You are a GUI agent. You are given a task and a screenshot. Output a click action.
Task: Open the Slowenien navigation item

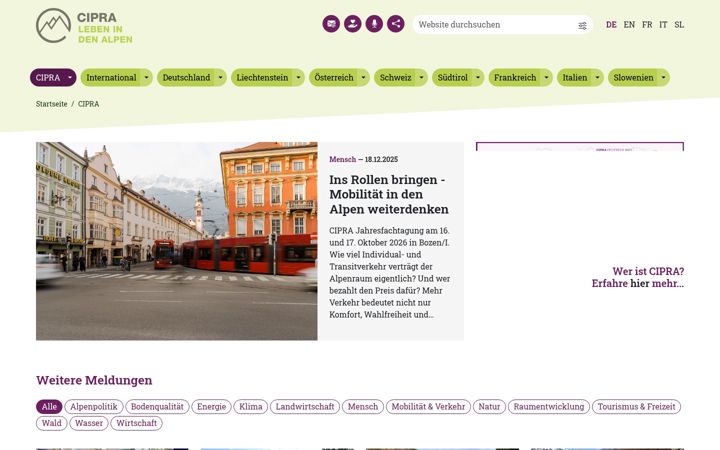pos(633,78)
